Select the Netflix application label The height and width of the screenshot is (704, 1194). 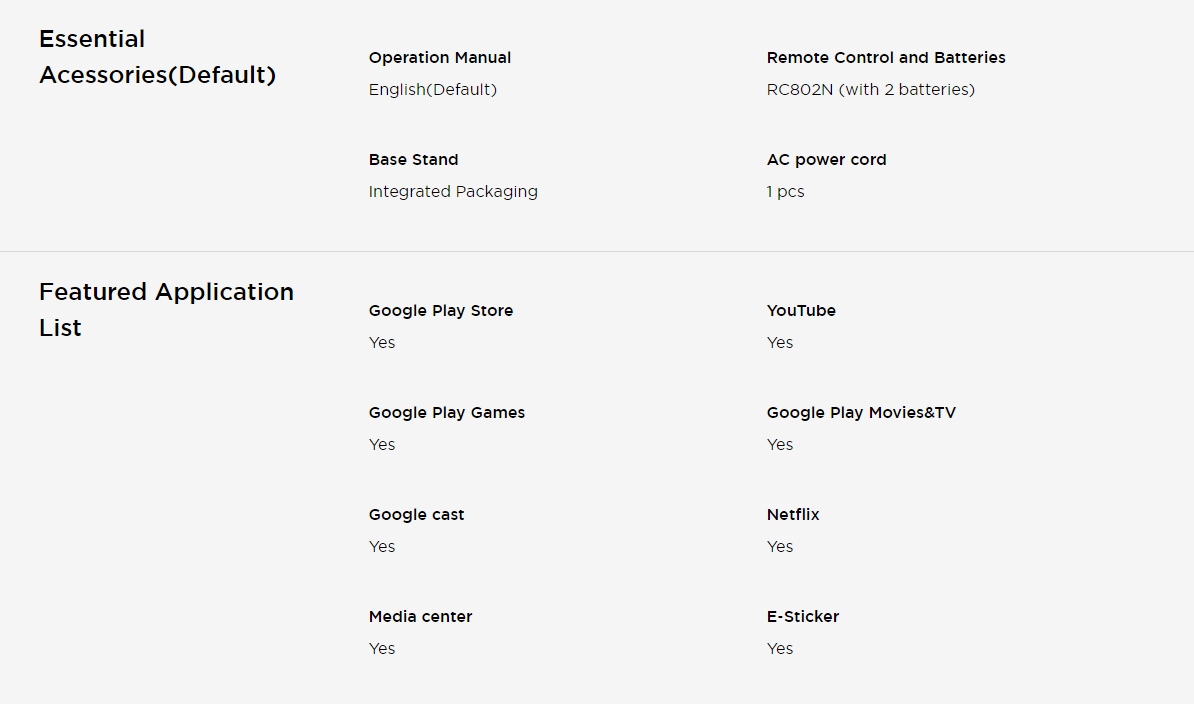pos(792,515)
